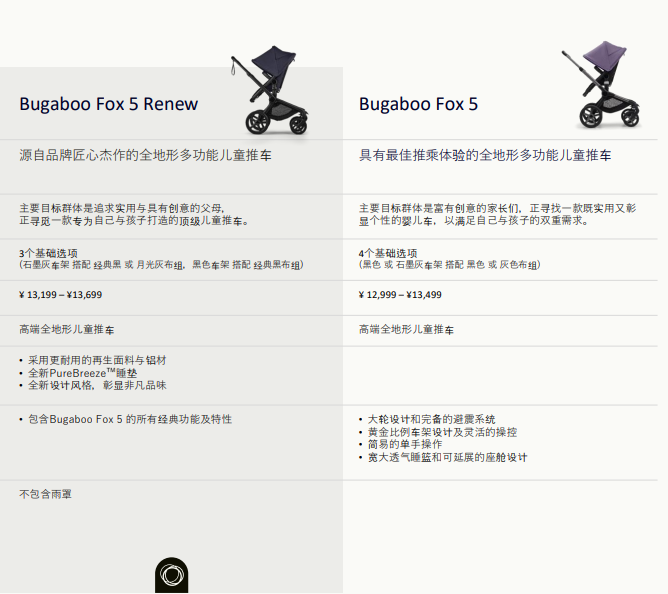
Task: Click the text 不包含雨罩
Action: 45,494
